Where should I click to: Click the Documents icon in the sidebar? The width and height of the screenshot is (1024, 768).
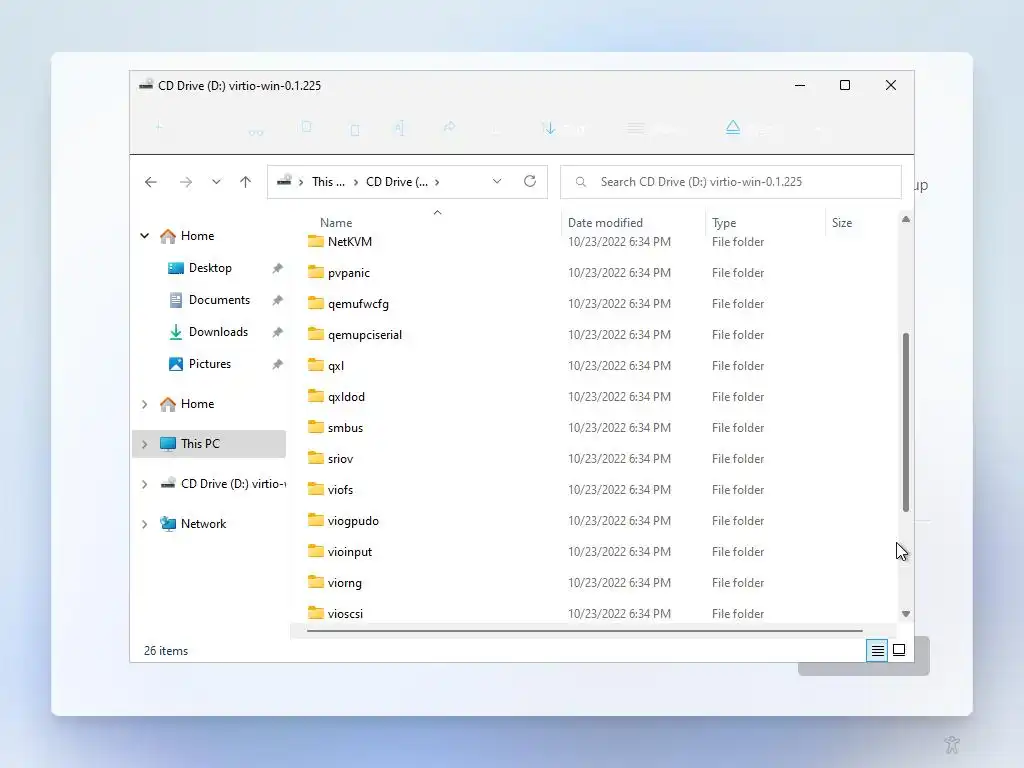click(176, 300)
